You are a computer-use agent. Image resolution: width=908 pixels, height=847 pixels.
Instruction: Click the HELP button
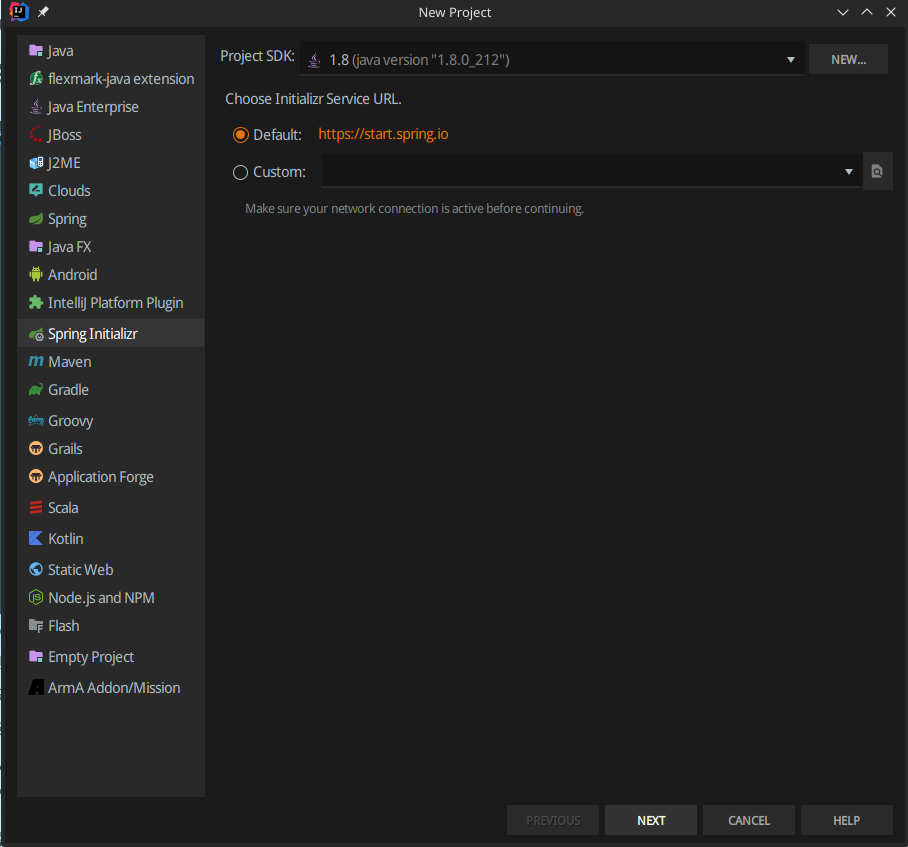click(847, 820)
